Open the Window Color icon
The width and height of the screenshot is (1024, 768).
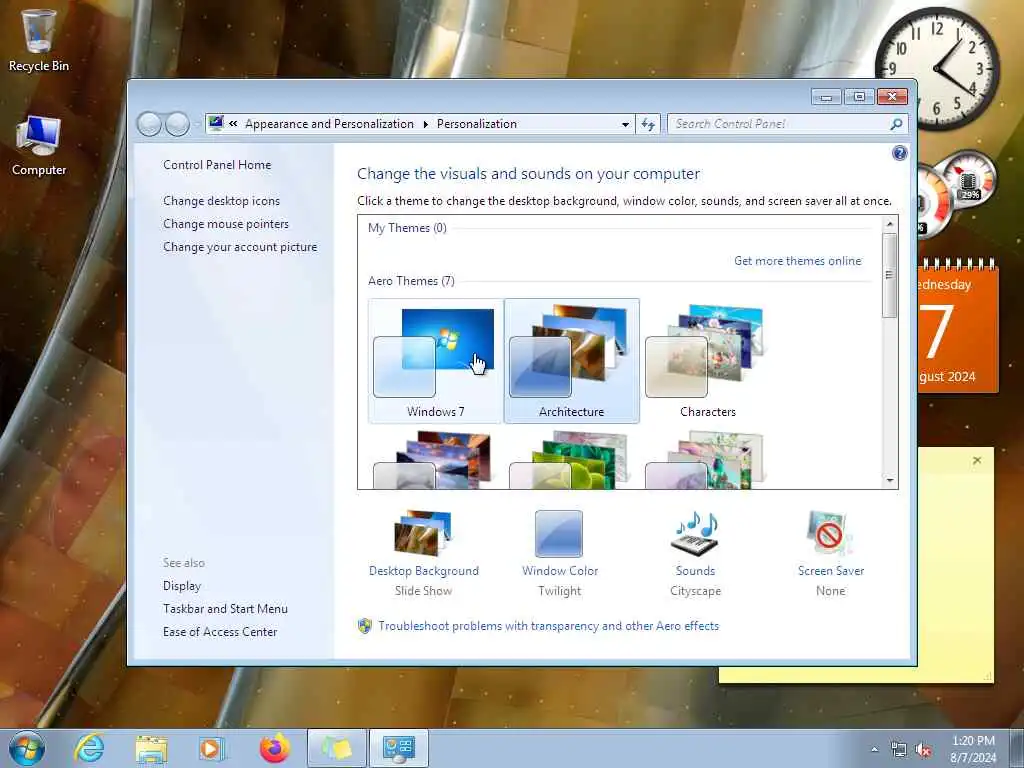click(x=559, y=533)
